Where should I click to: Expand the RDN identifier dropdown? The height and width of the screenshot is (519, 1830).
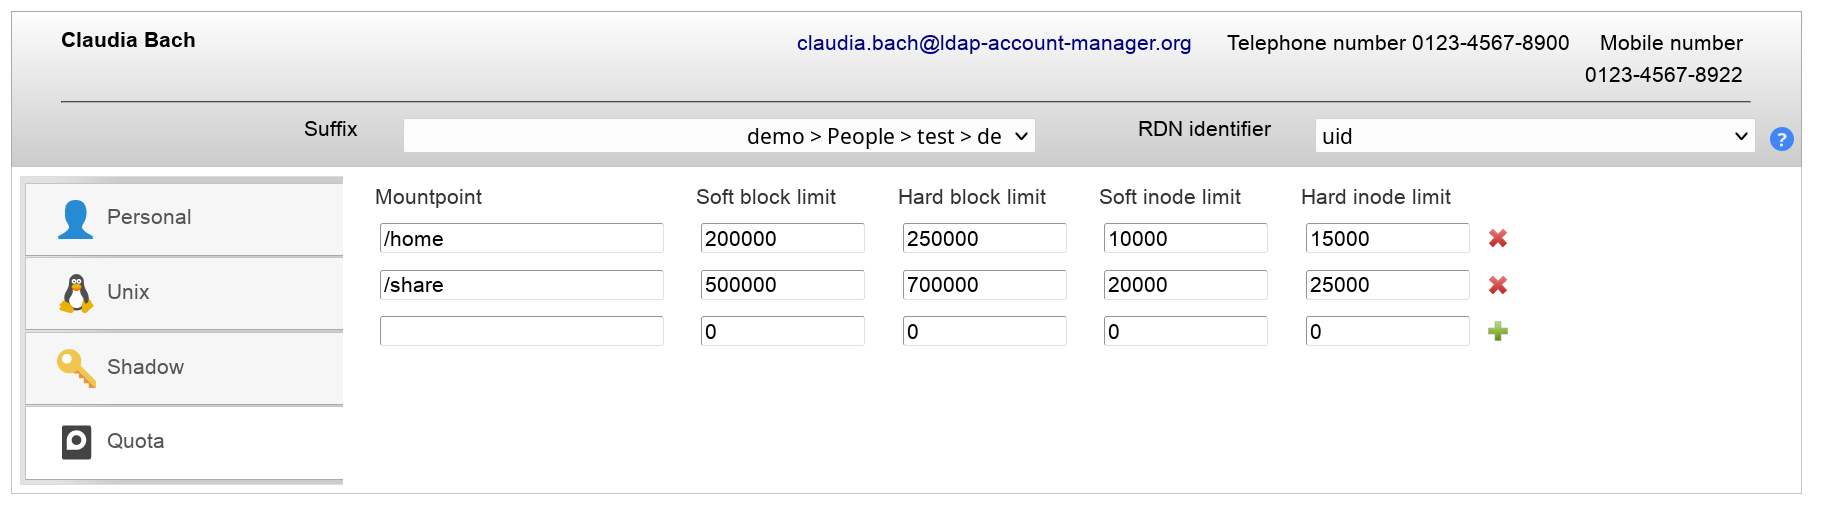(x=1534, y=136)
